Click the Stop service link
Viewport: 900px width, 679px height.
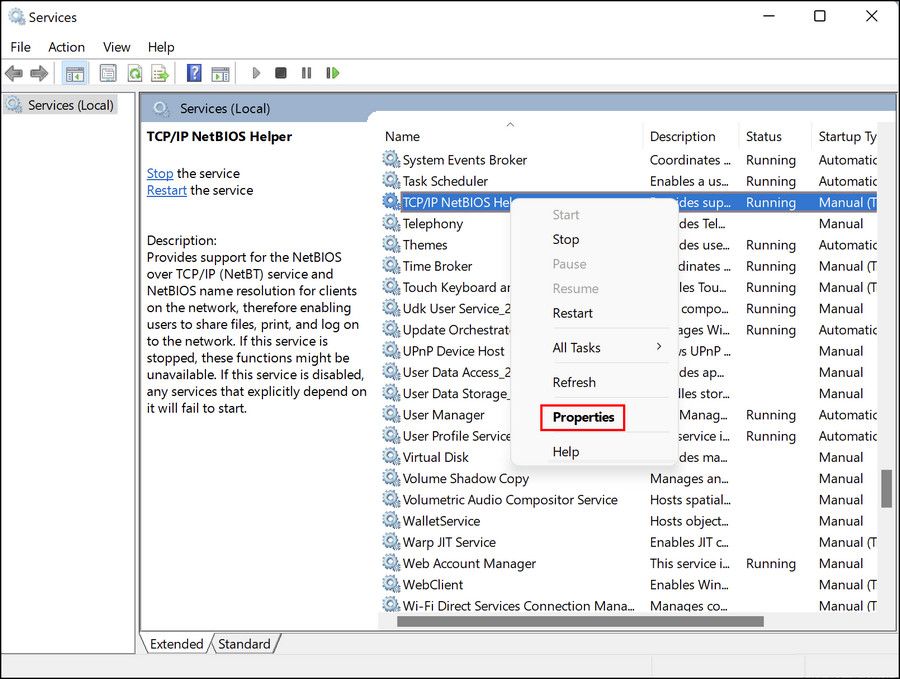[x=159, y=173]
